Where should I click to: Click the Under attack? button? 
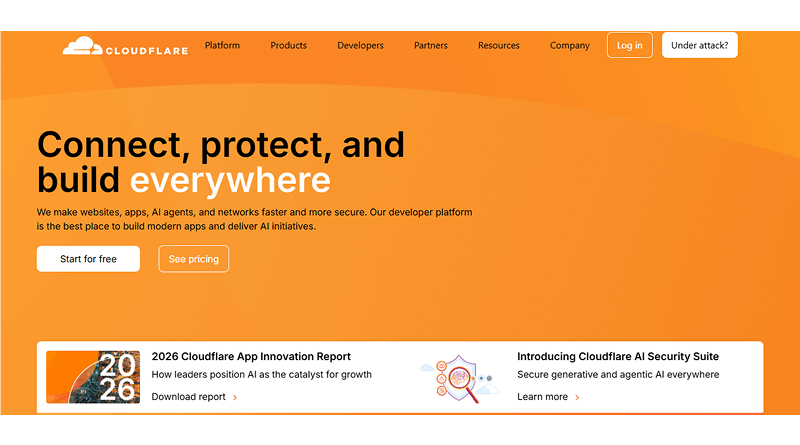point(699,45)
